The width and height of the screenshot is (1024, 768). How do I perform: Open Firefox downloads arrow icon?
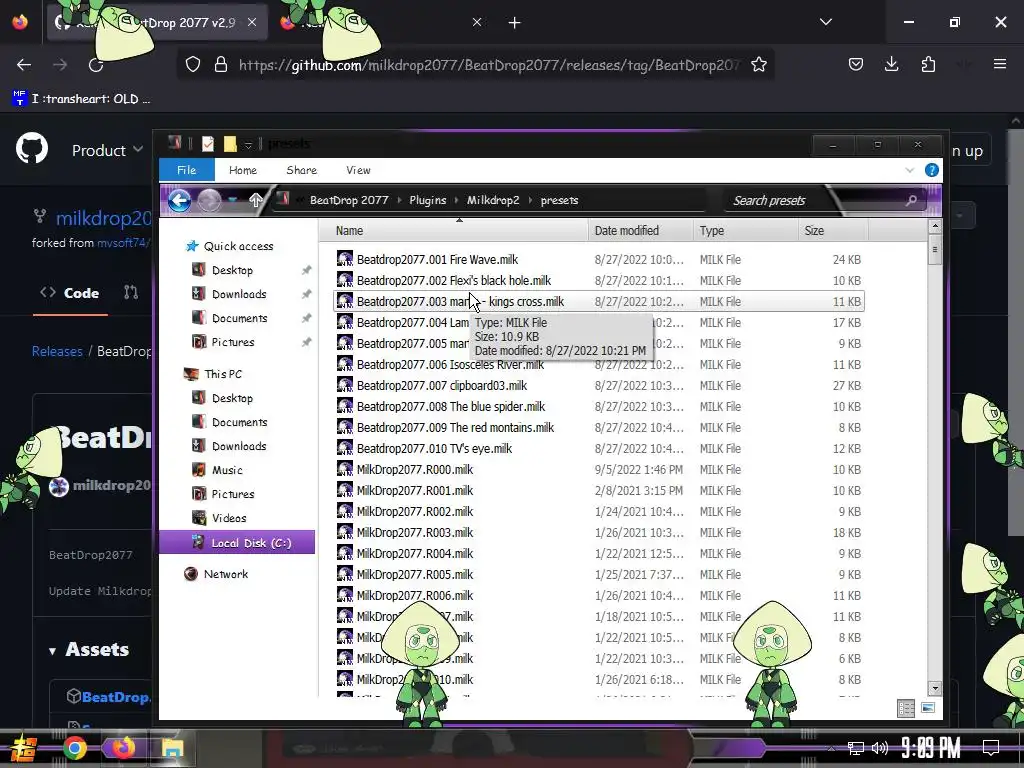[x=891, y=65]
